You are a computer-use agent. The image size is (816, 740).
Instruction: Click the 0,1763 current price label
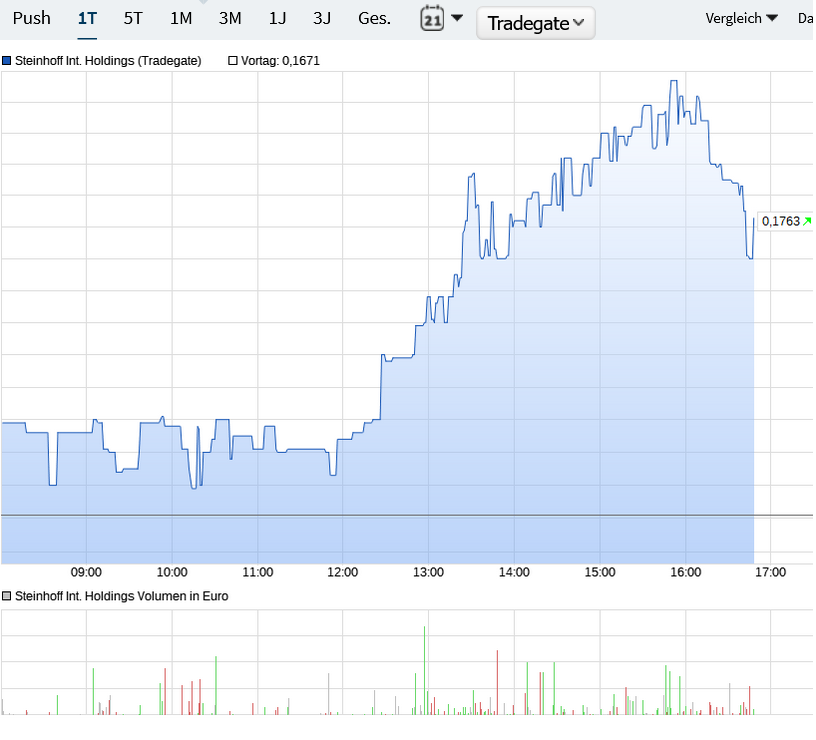pos(783,221)
